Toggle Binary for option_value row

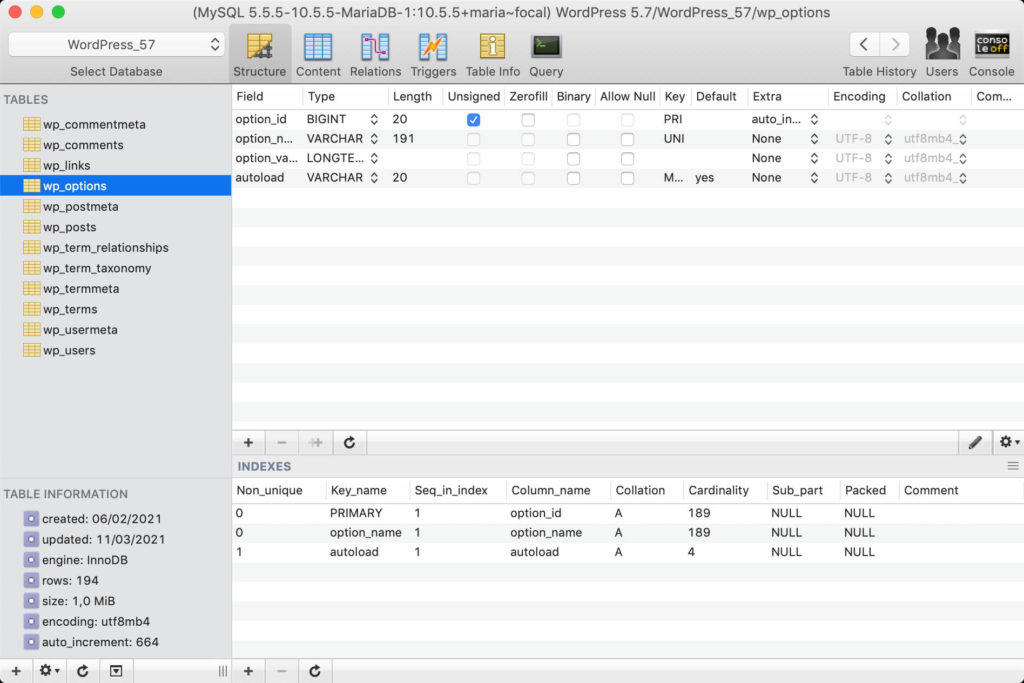[573, 159]
